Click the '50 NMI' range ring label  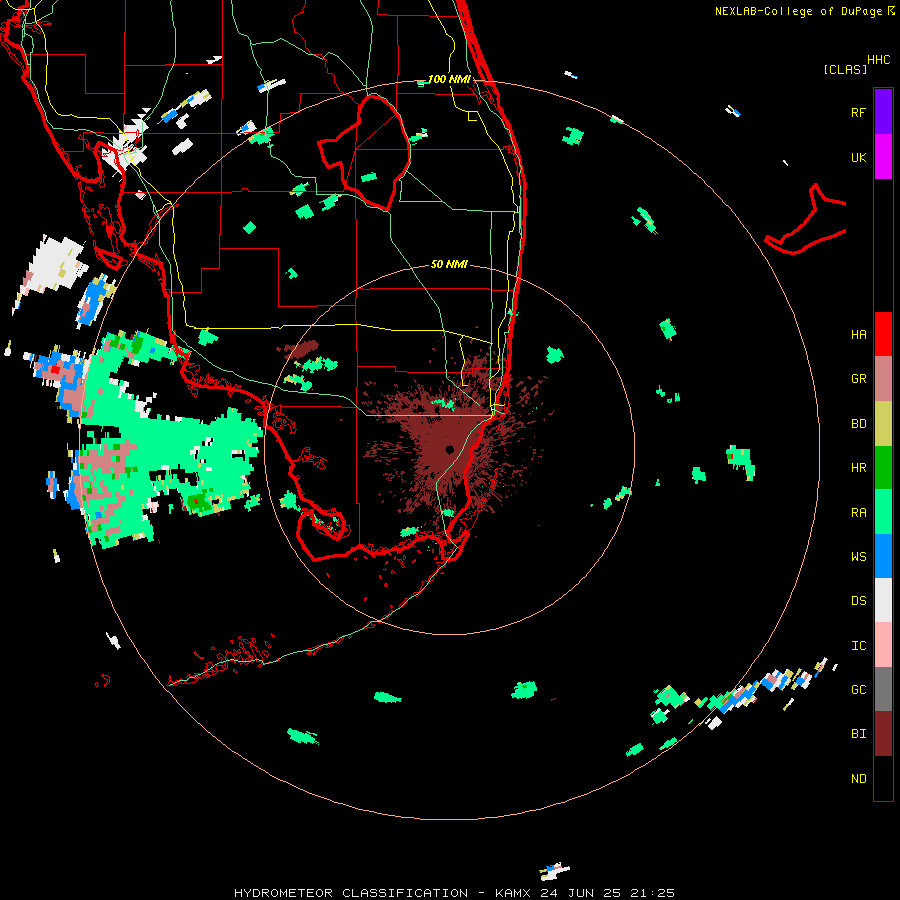point(449,263)
